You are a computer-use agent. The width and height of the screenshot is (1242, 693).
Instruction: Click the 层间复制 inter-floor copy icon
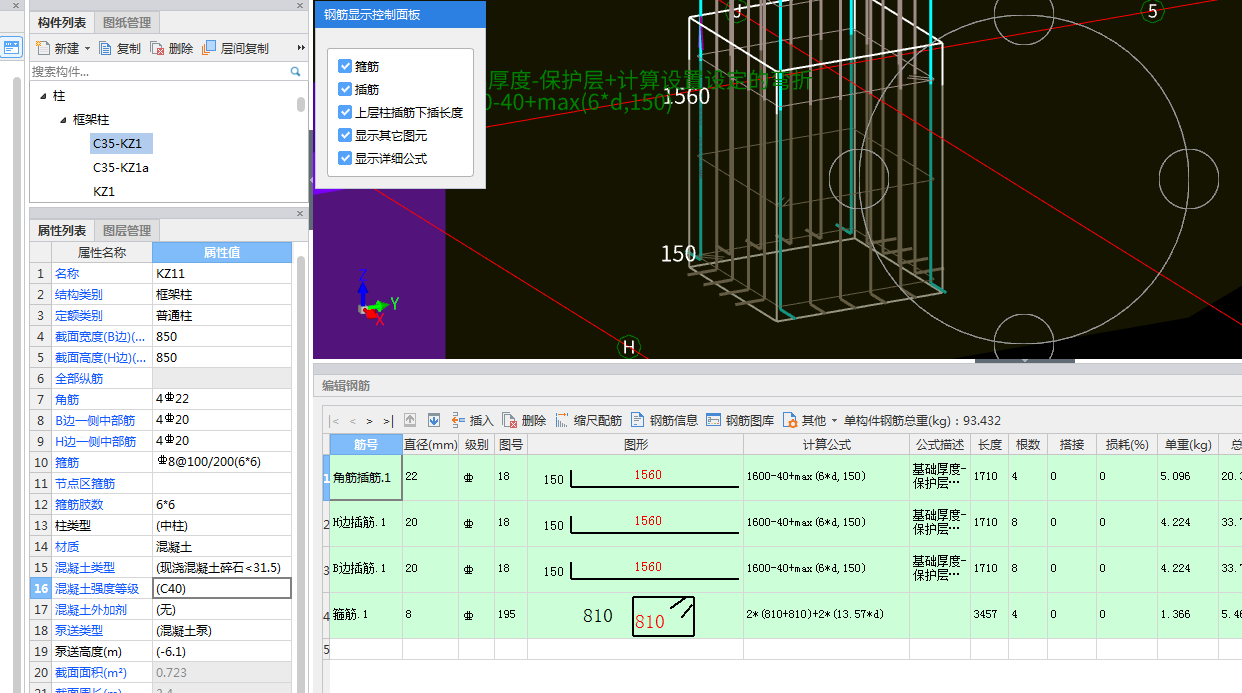point(209,48)
